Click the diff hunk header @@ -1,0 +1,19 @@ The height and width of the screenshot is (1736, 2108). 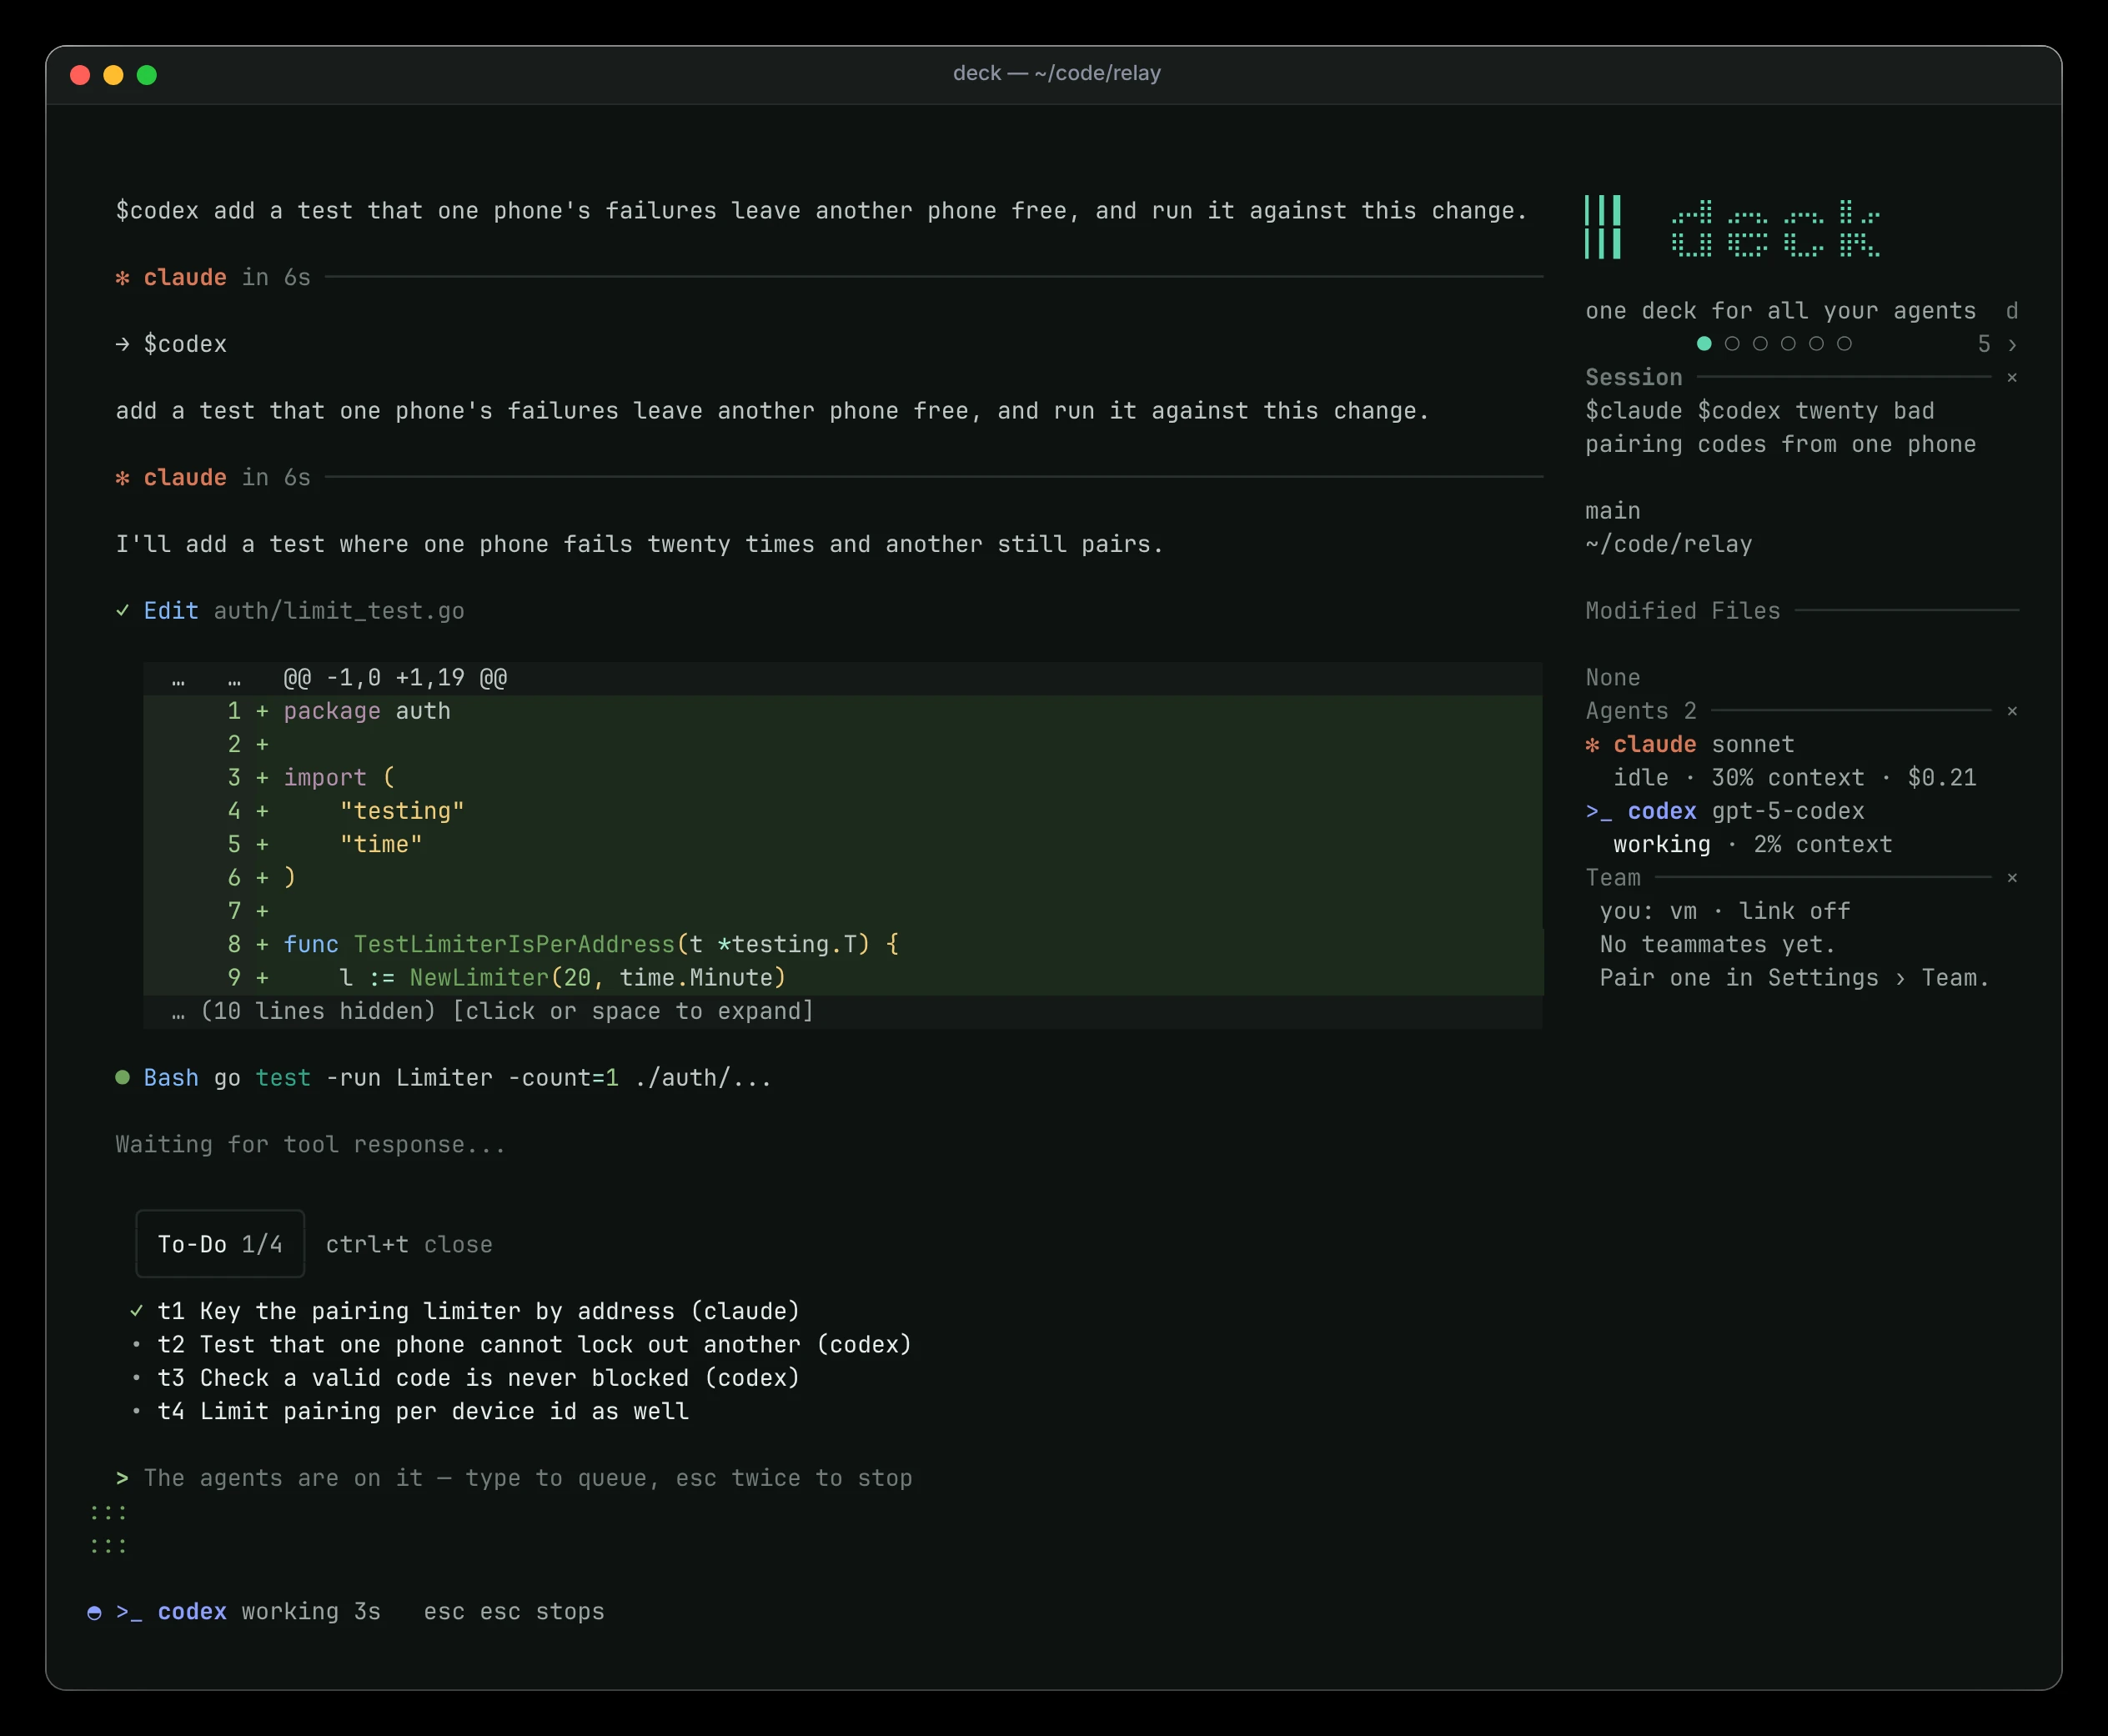pos(395,678)
